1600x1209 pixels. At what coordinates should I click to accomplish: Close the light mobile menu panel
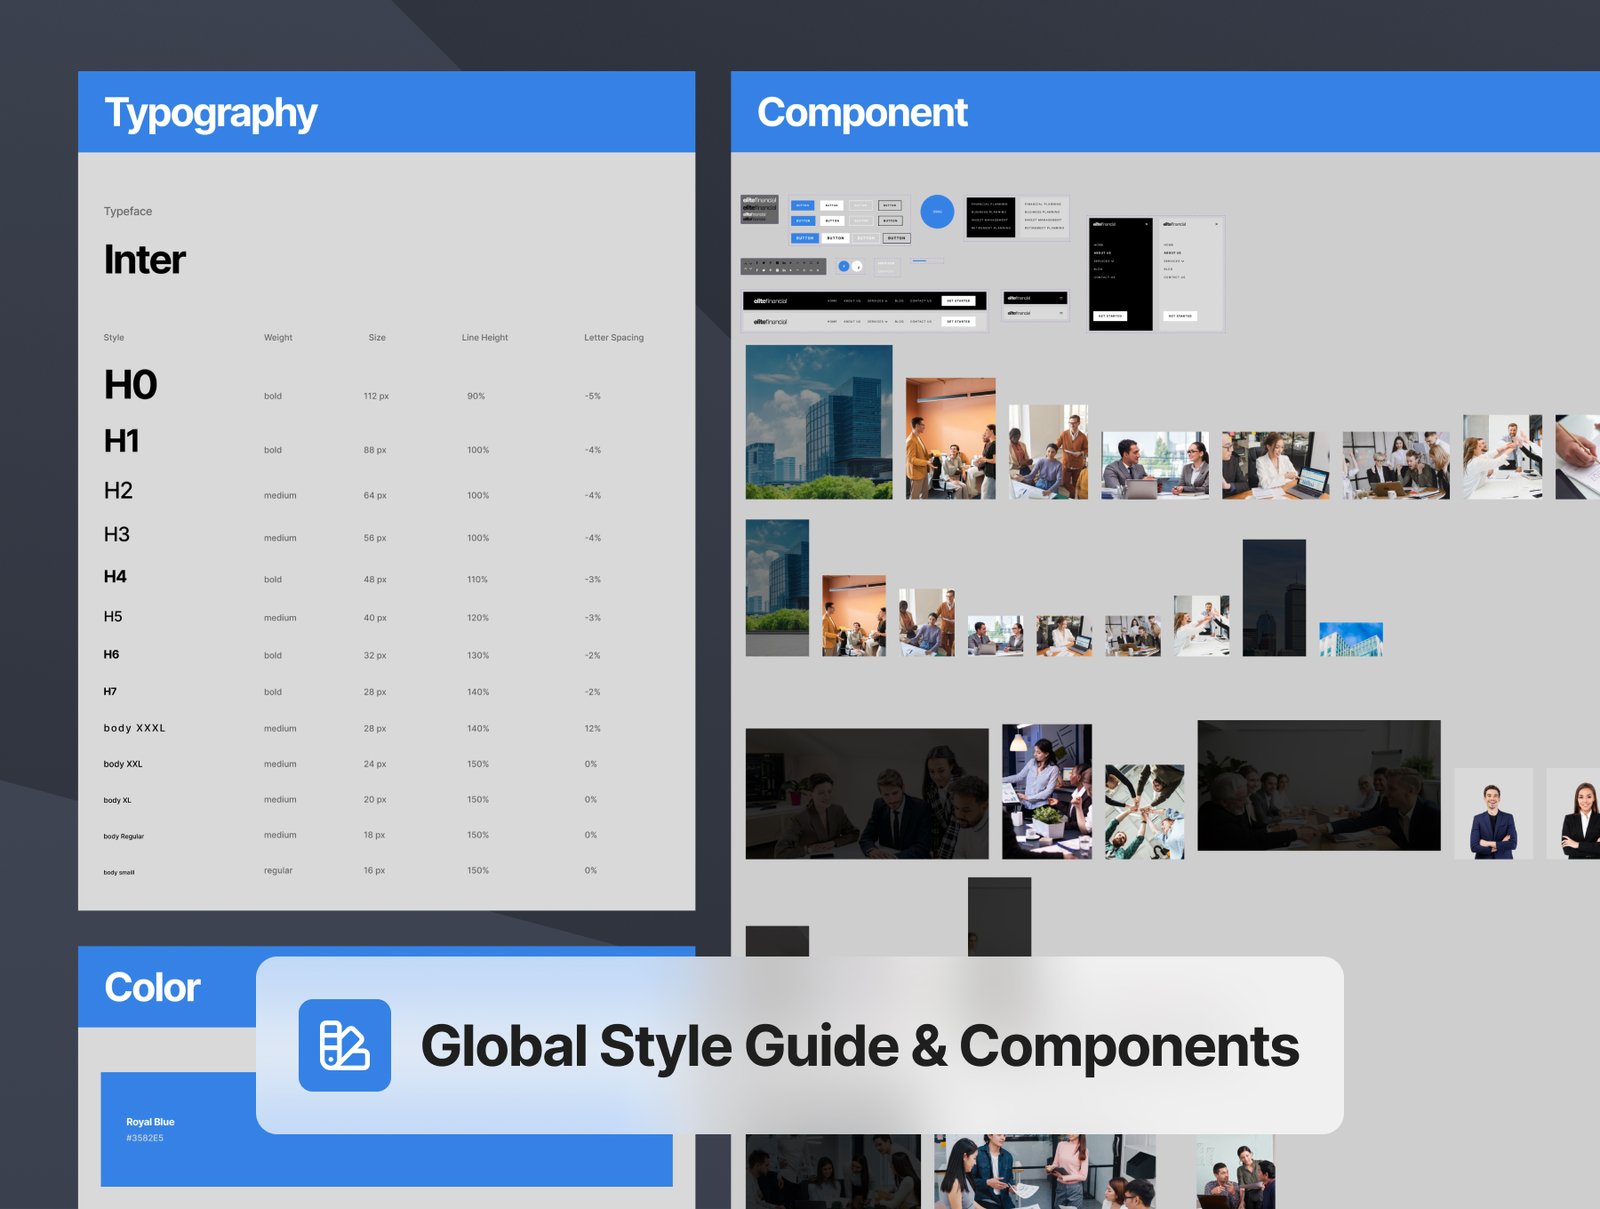1216,224
